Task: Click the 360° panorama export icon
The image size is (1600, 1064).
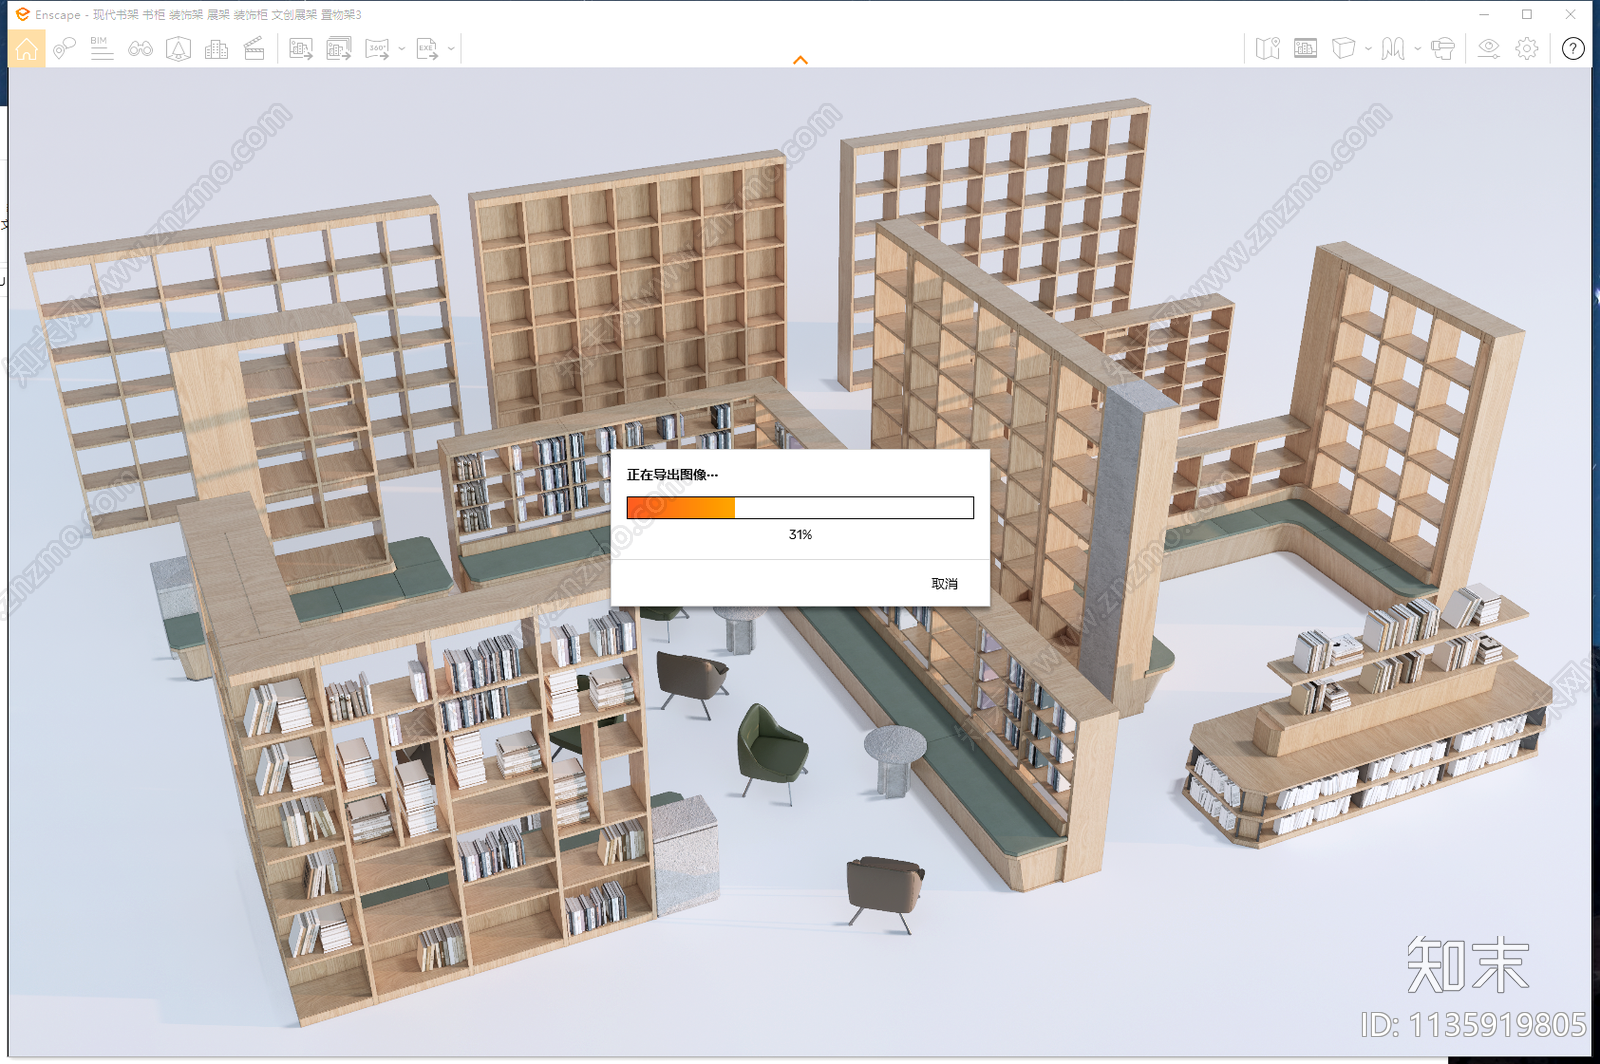Action: point(377,48)
